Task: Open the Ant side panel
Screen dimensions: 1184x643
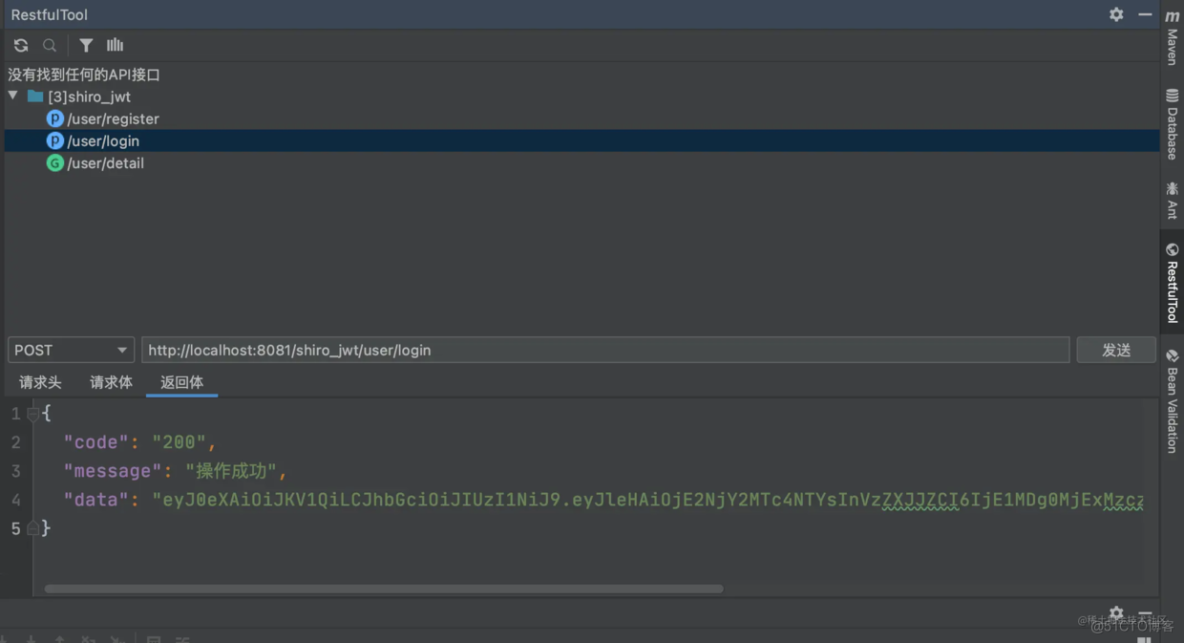Action: [1172, 200]
